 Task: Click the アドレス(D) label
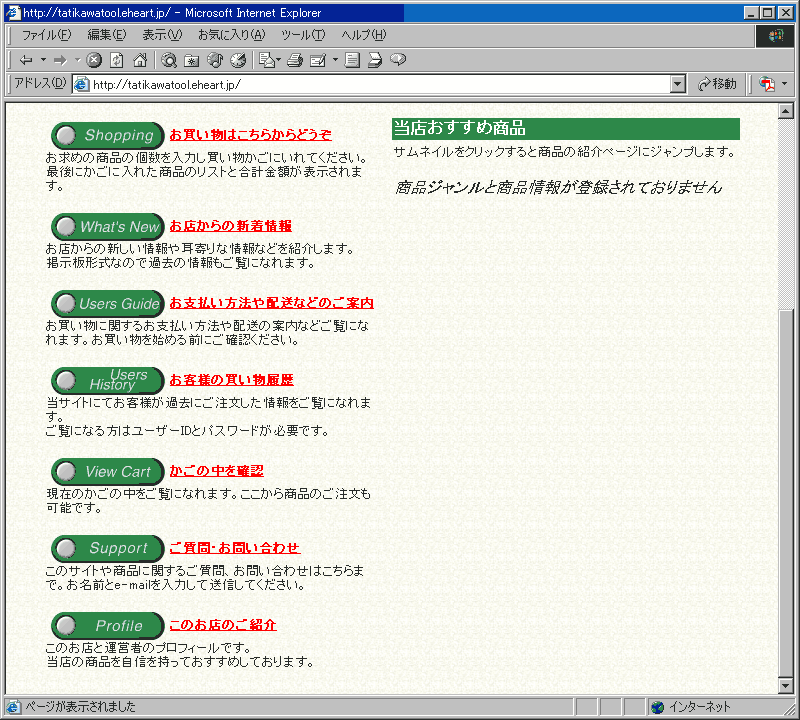click(40, 83)
